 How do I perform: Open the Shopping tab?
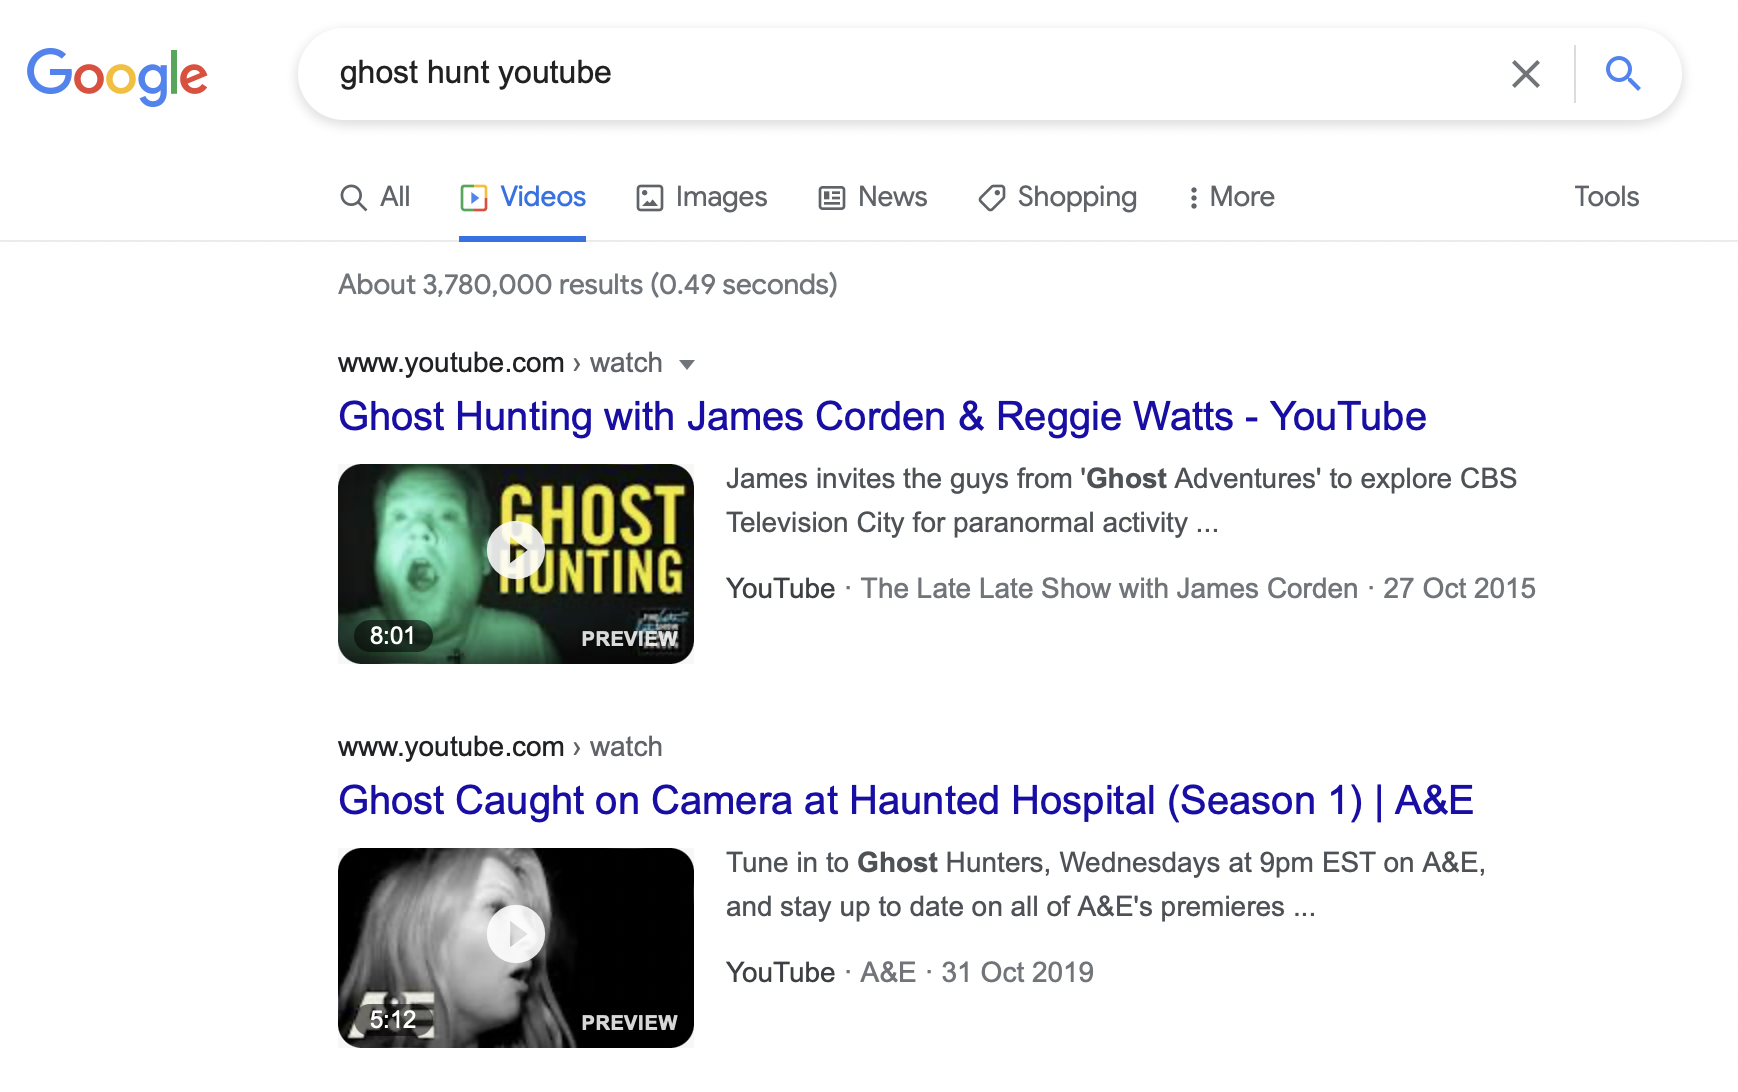point(1058,197)
